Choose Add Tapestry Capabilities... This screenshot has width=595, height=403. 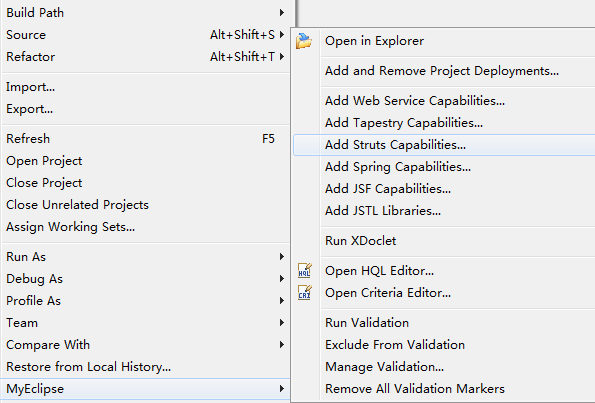point(444,123)
